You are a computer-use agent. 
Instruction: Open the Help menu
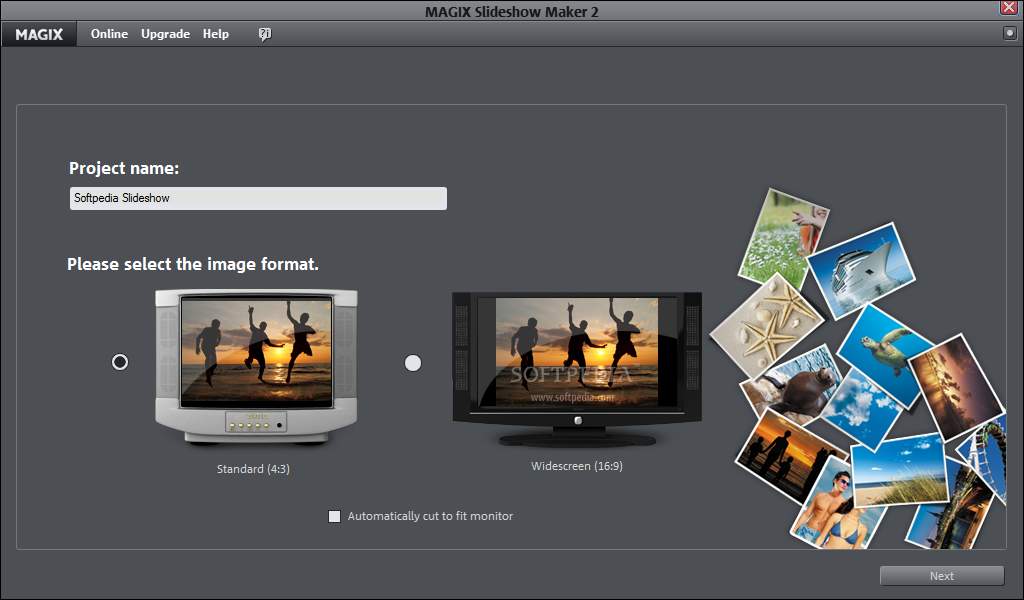click(x=216, y=34)
